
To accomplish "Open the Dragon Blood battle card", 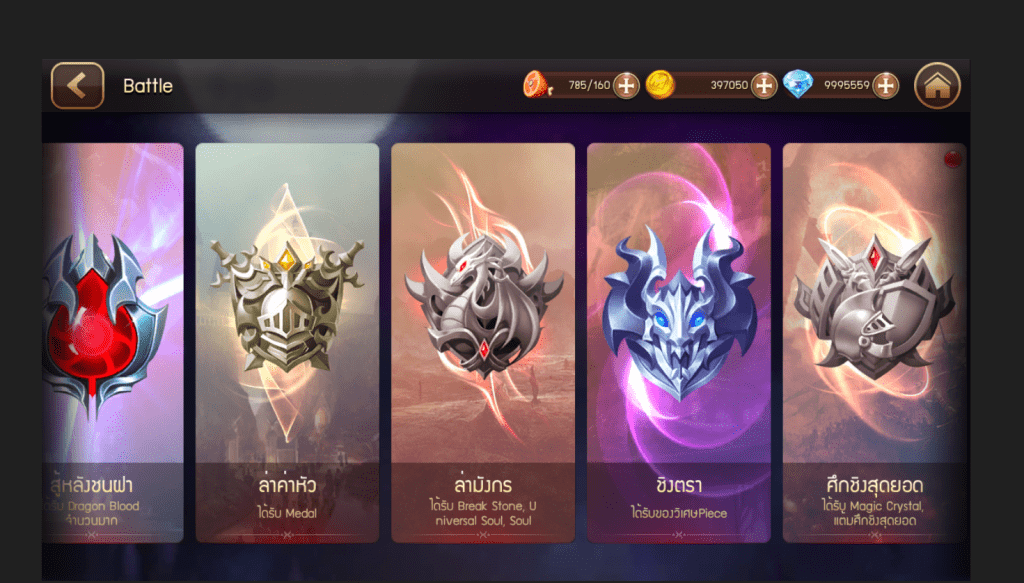I will point(113,343).
